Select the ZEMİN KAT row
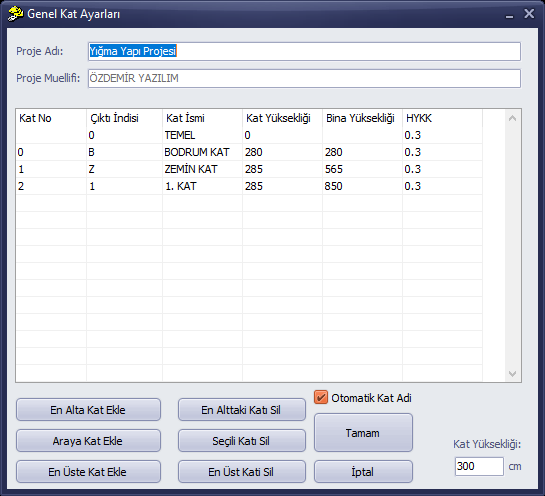The width and height of the screenshot is (545, 496). pyautogui.click(x=249, y=169)
